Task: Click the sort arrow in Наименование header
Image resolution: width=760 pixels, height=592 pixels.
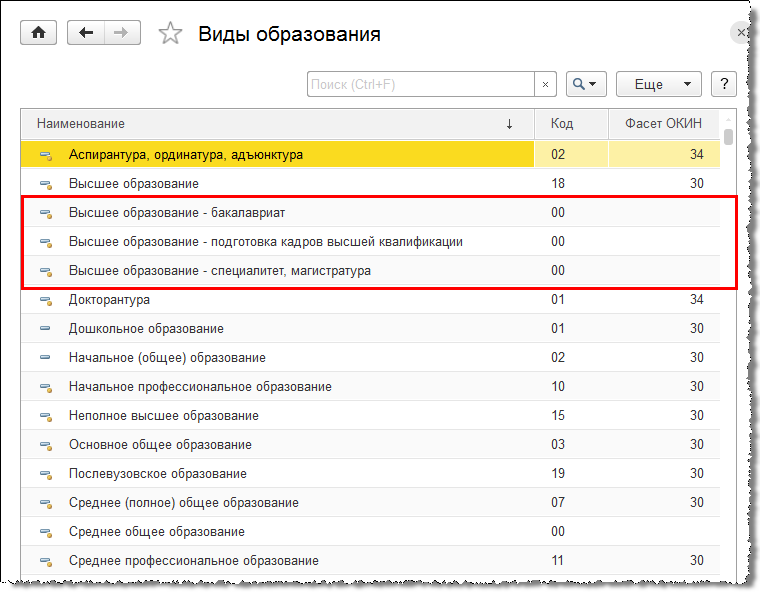Action: click(509, 124)
